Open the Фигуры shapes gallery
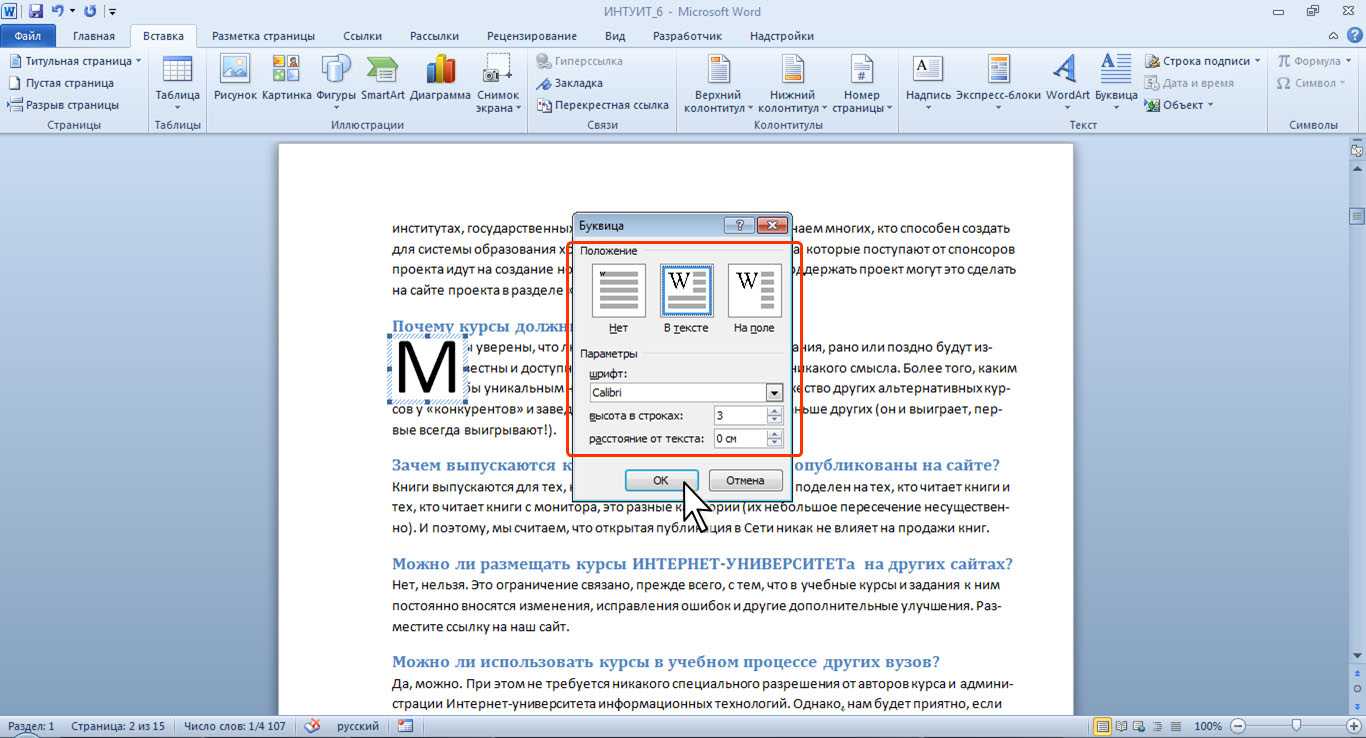 coord(336,82)
